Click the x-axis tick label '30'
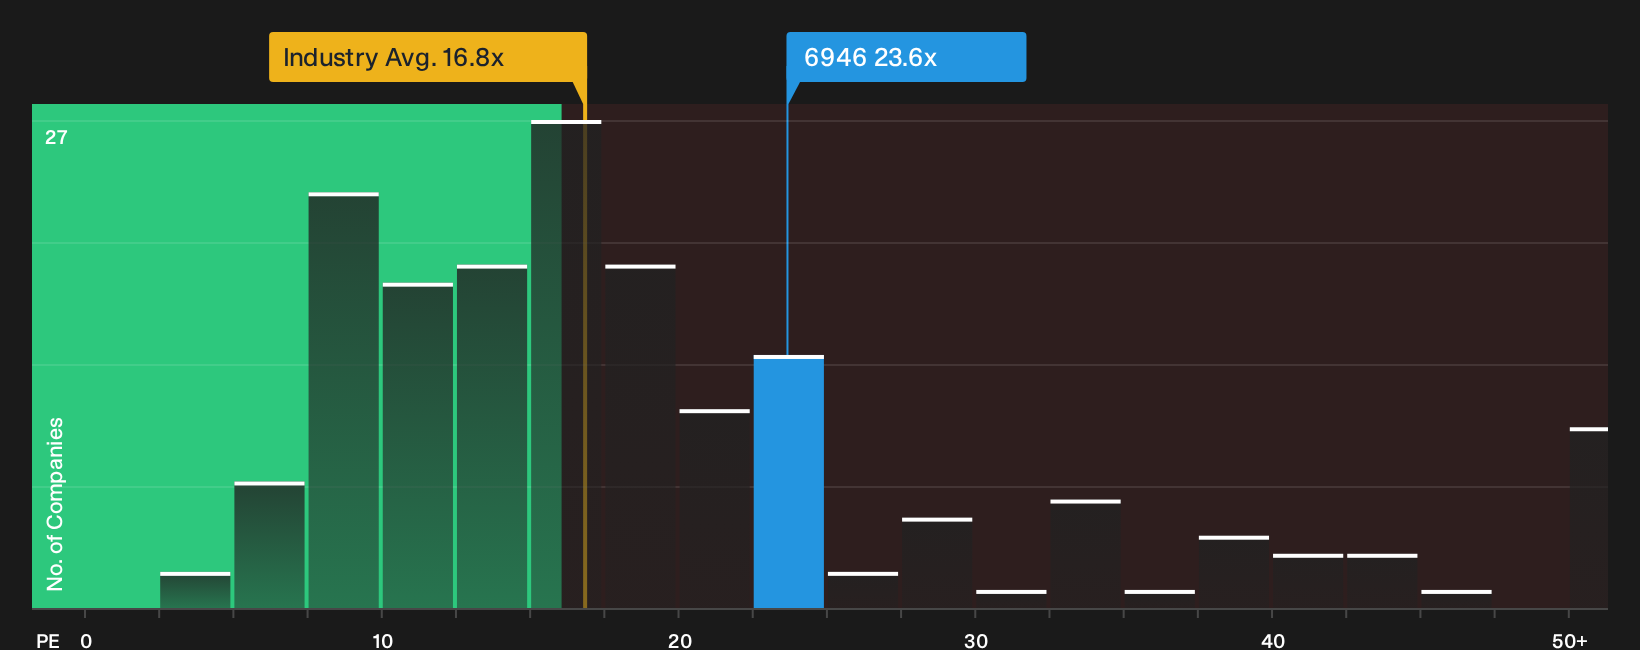This screenshot has height=650, width=1640. click(x=976, y=640)
